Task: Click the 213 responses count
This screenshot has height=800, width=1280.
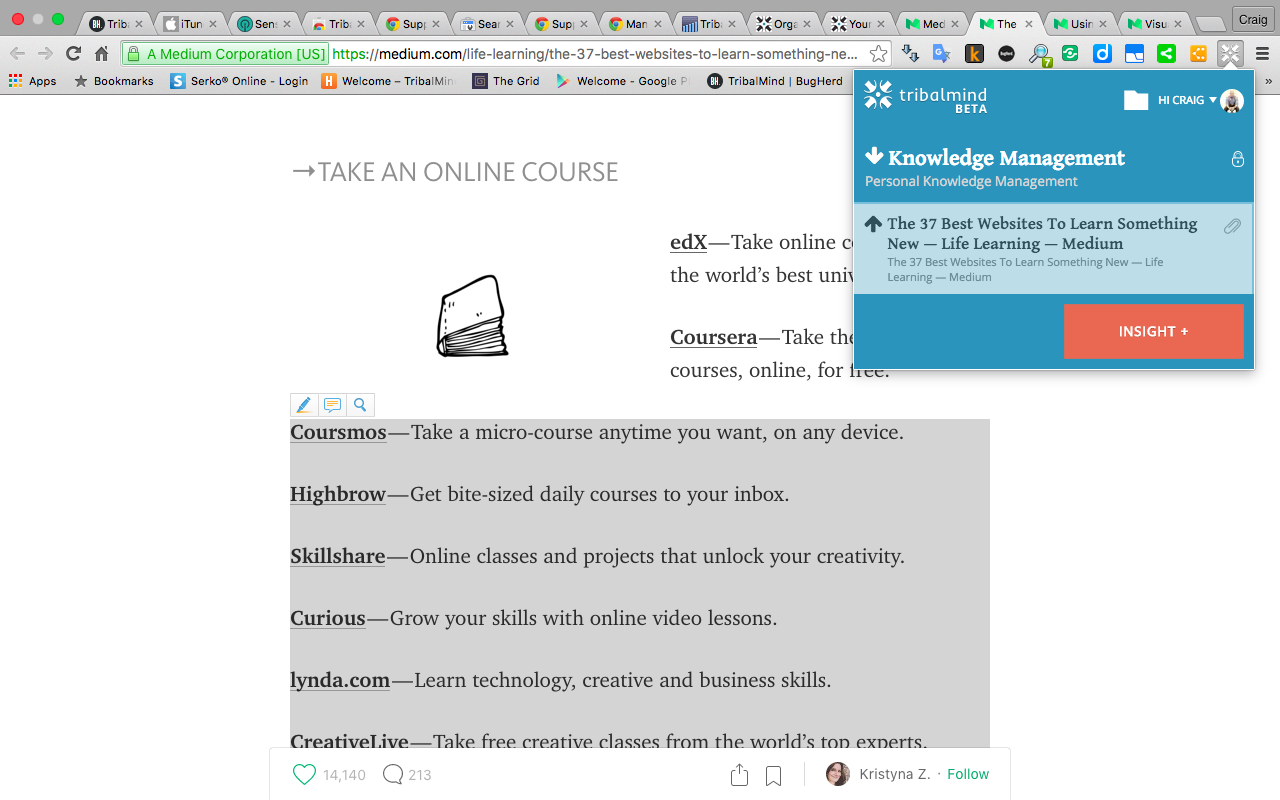Action: [420, 775]
